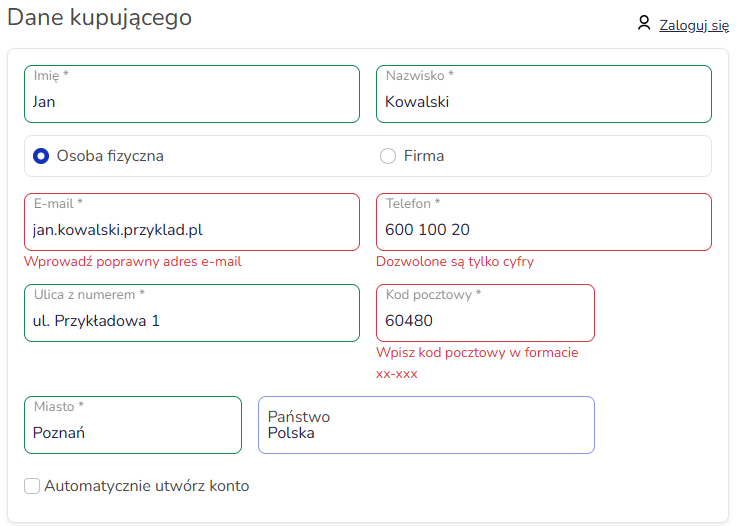Click the Wpisz kod pocztowy w formacie message

477,363
